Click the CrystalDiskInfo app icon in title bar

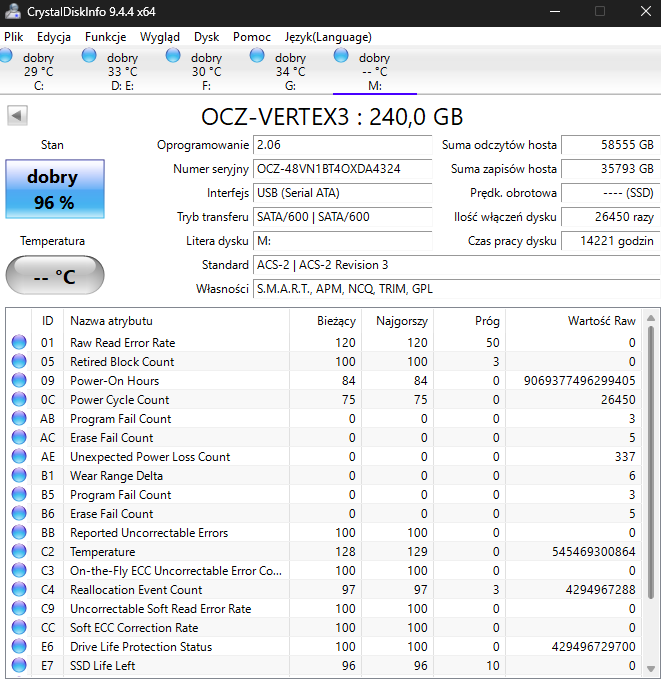pyautogui.click(x=12, y=11)
